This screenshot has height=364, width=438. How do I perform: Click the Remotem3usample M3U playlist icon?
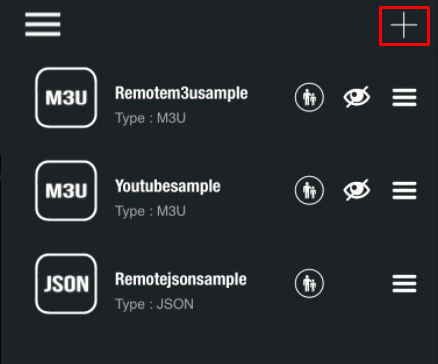pyautogui.click(x=66, y=98)
